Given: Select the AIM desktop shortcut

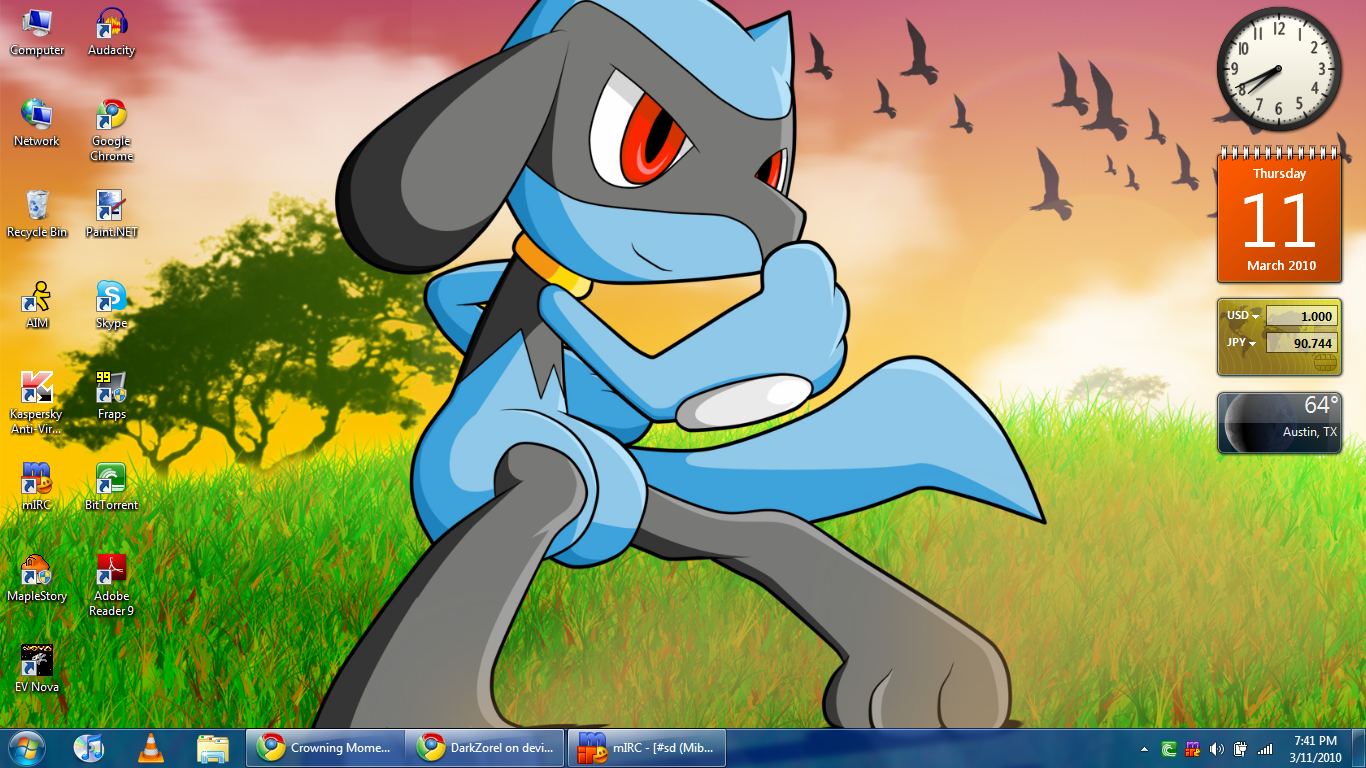Looking at the screenshot, I should pyautogui.click(x=37, y=306).
